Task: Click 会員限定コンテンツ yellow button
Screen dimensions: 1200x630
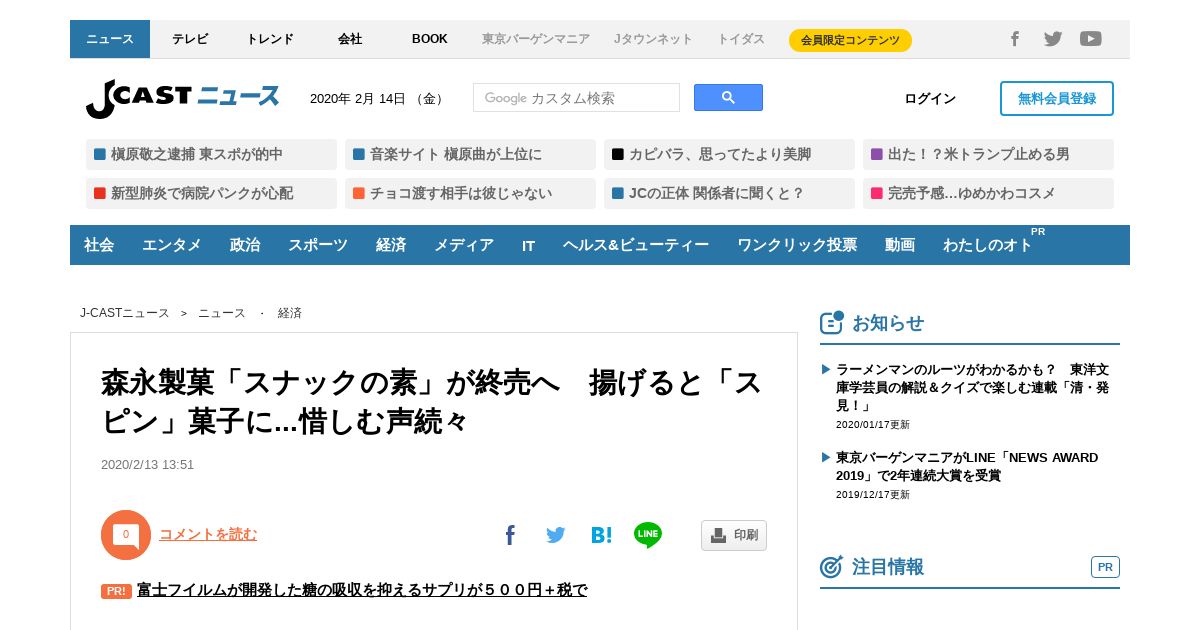Action: point(850,40)
